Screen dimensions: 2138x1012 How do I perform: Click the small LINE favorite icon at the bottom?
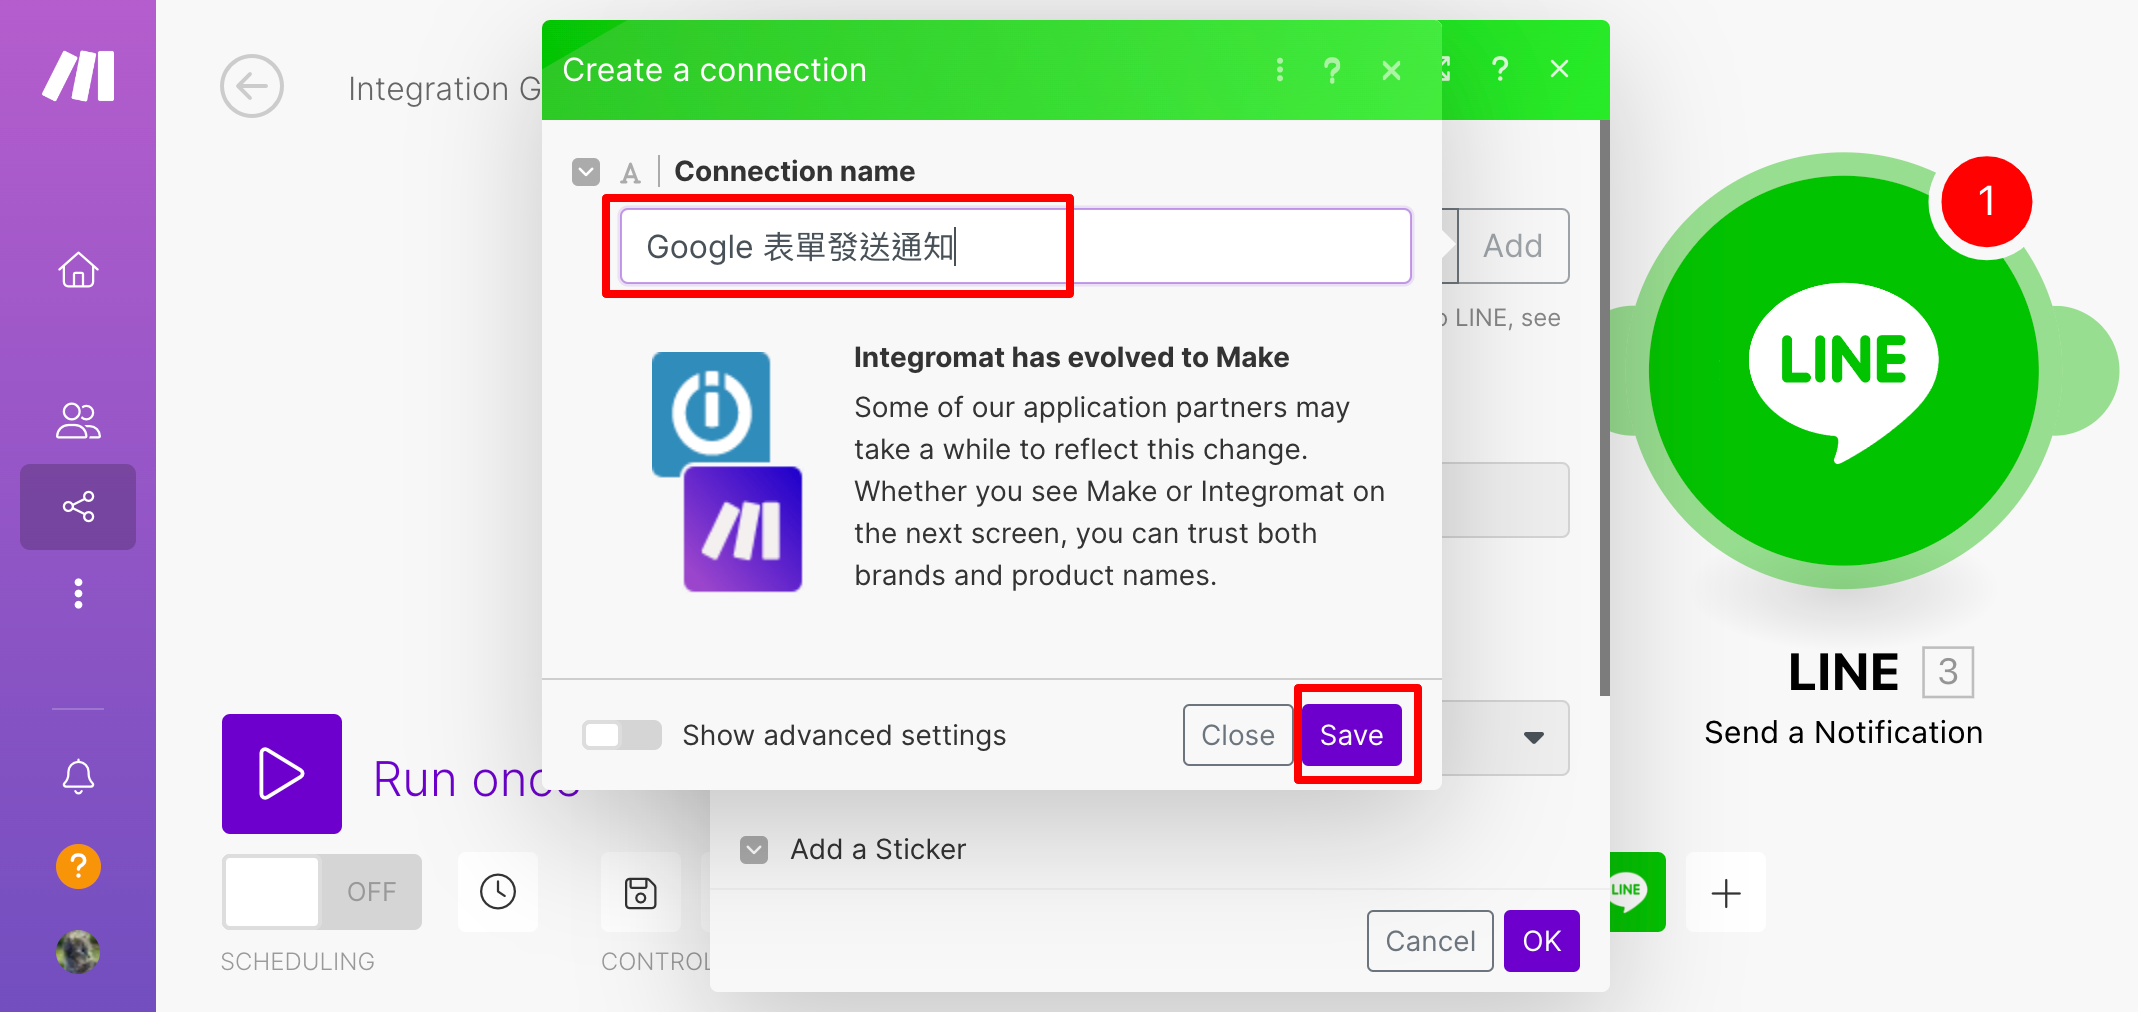(1636, 892)
